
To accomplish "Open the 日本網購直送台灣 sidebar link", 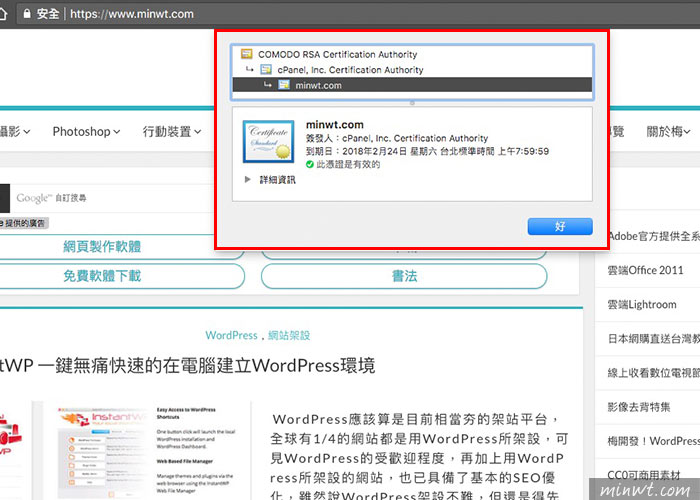I will pyautogui.click(x=654, y=339).
